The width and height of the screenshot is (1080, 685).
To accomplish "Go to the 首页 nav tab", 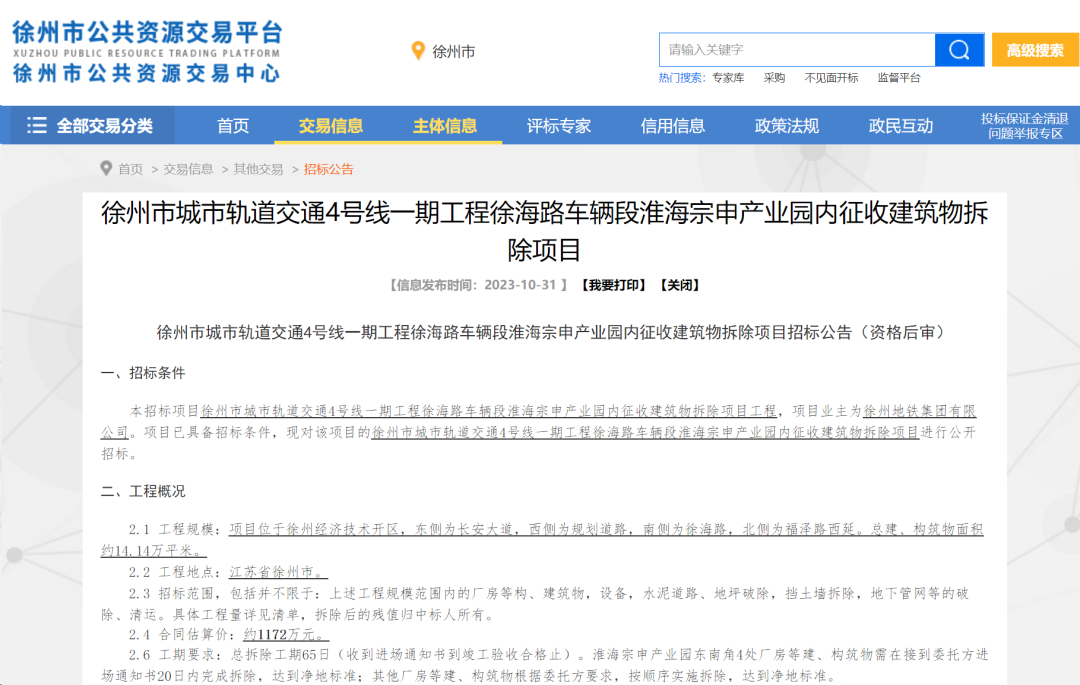I will coord(233,126).
